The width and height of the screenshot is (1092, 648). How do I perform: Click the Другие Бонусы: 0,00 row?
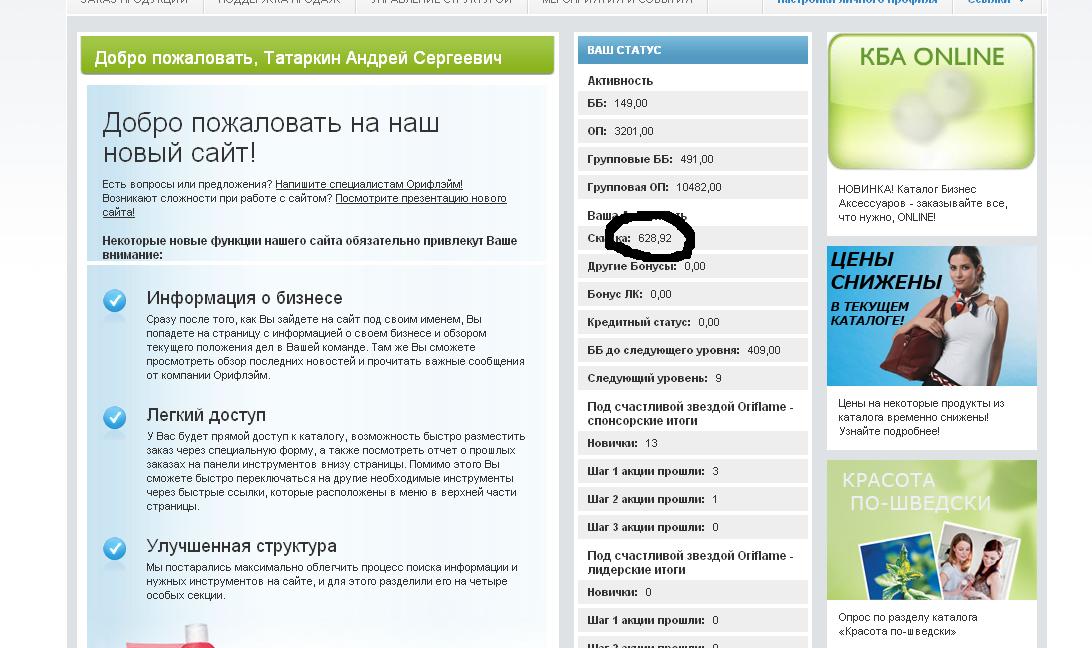pos(693,266)
